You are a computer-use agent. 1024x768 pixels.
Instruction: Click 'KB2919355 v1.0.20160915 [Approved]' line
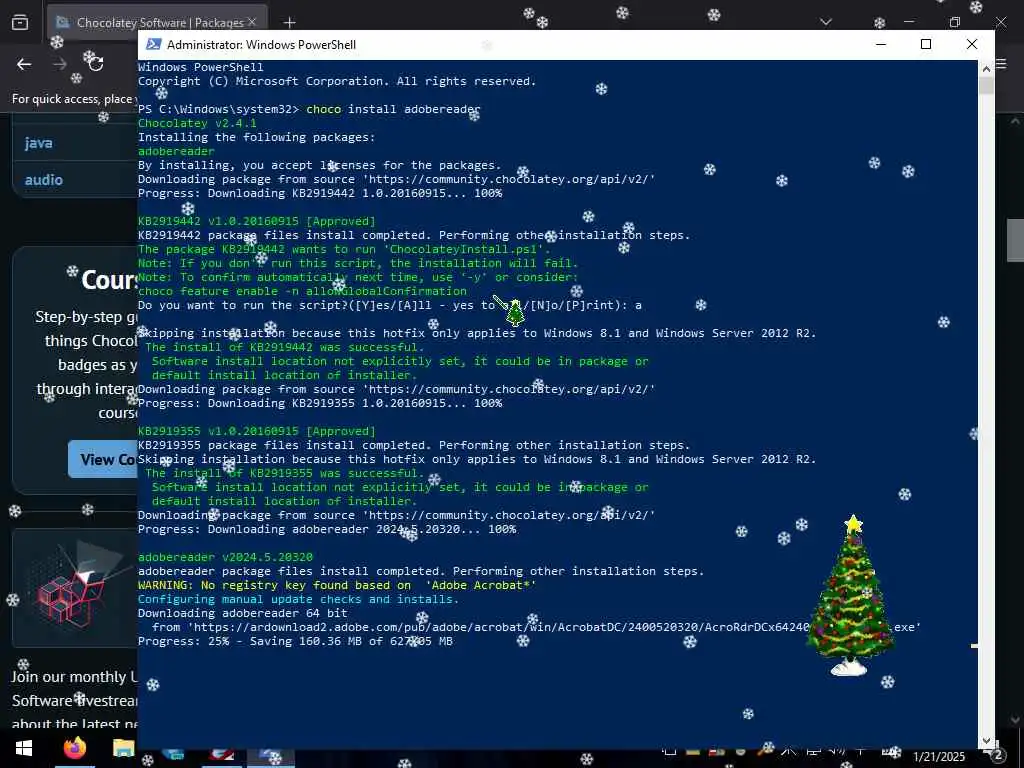click(257, 431)
